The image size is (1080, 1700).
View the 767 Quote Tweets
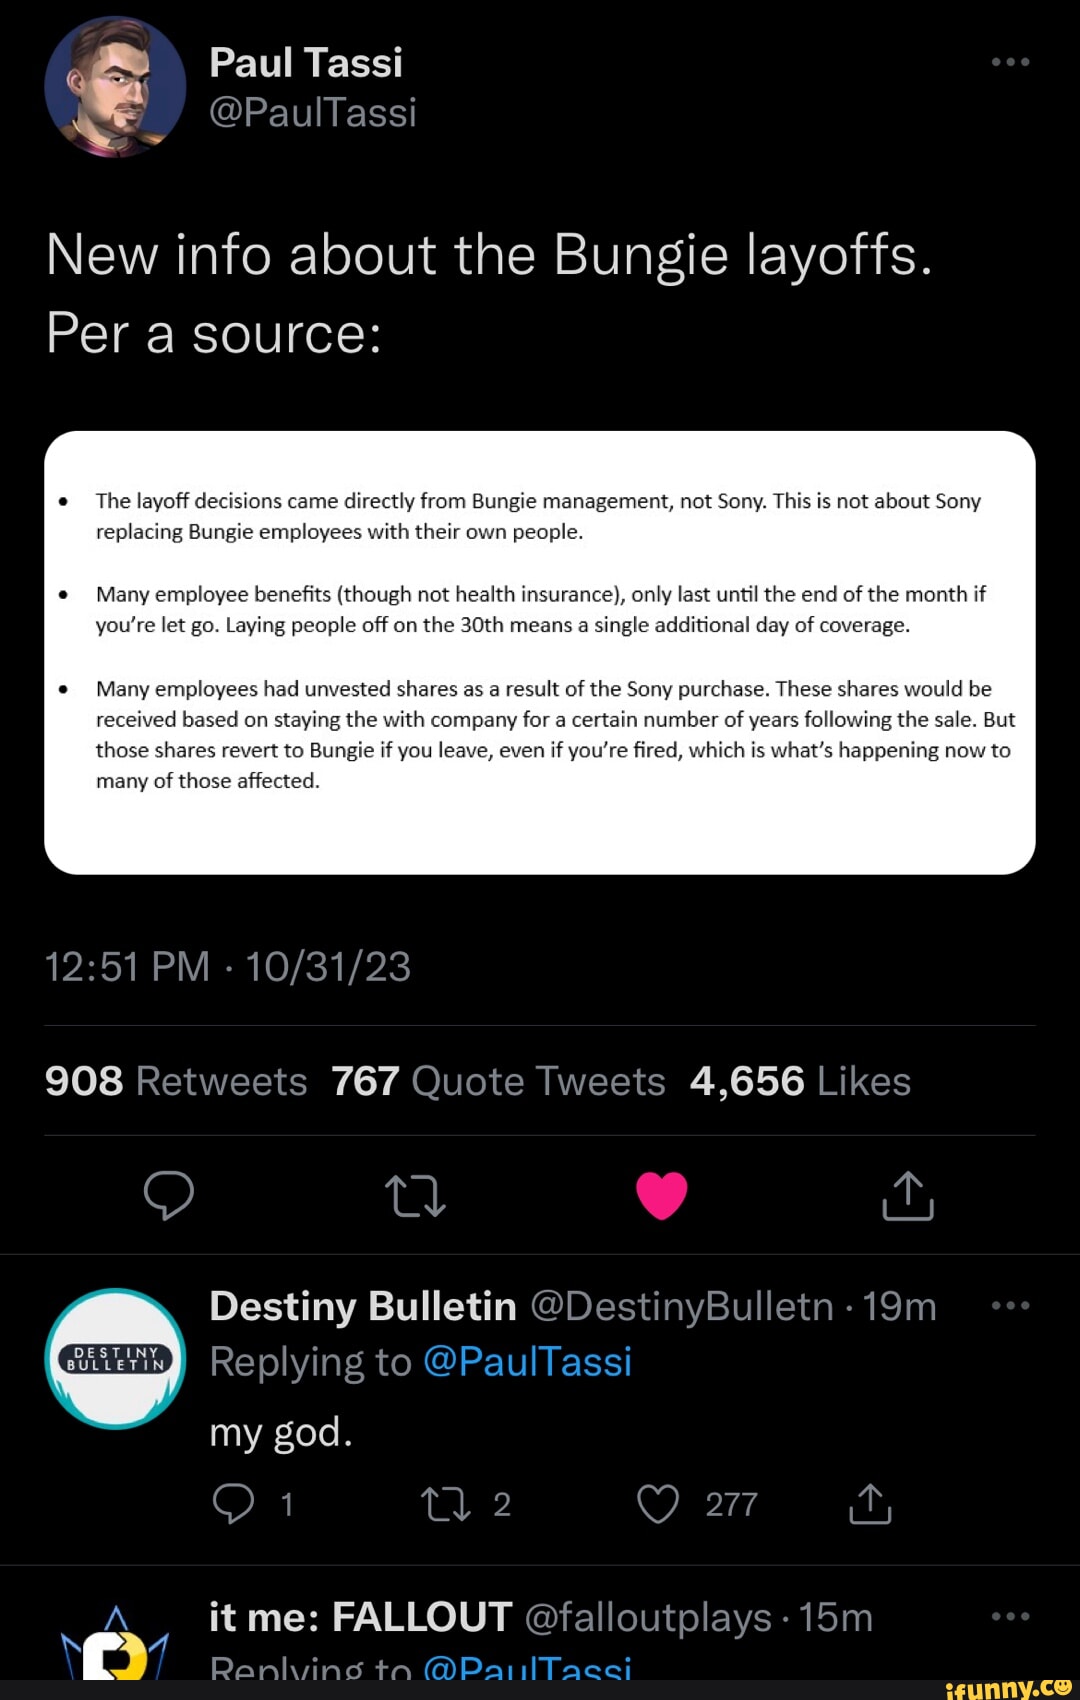point(498,1081)
